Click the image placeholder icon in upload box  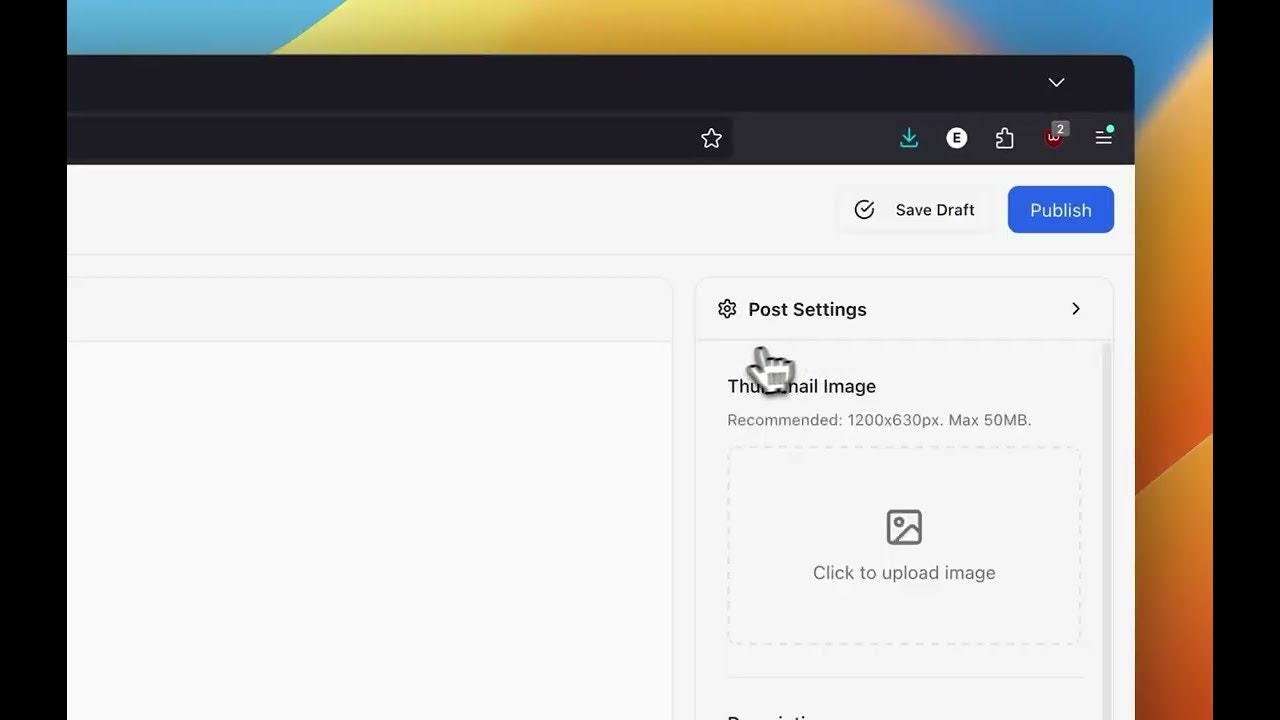point(904,527)
